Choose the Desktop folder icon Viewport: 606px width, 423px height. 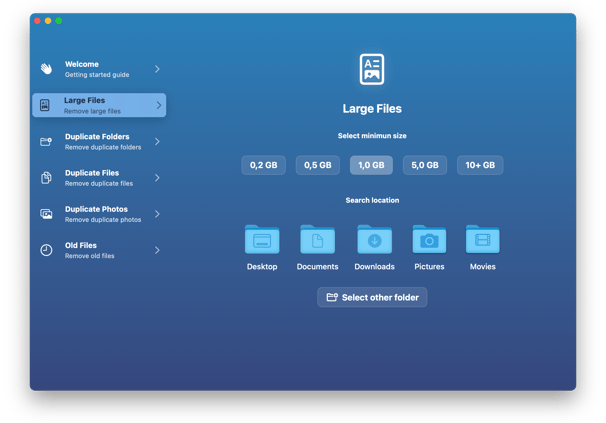(262, 239)
